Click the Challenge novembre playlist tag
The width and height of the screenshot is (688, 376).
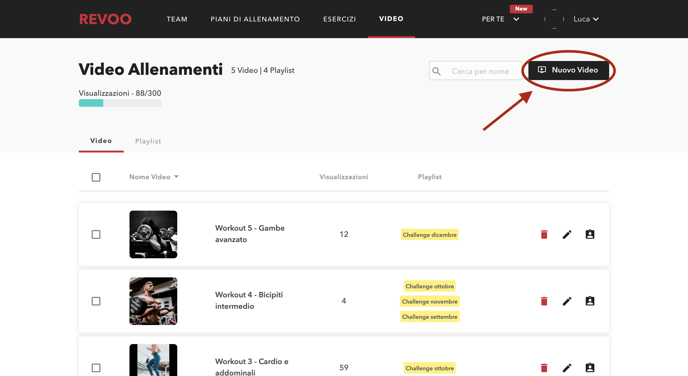tap(430, 301)
